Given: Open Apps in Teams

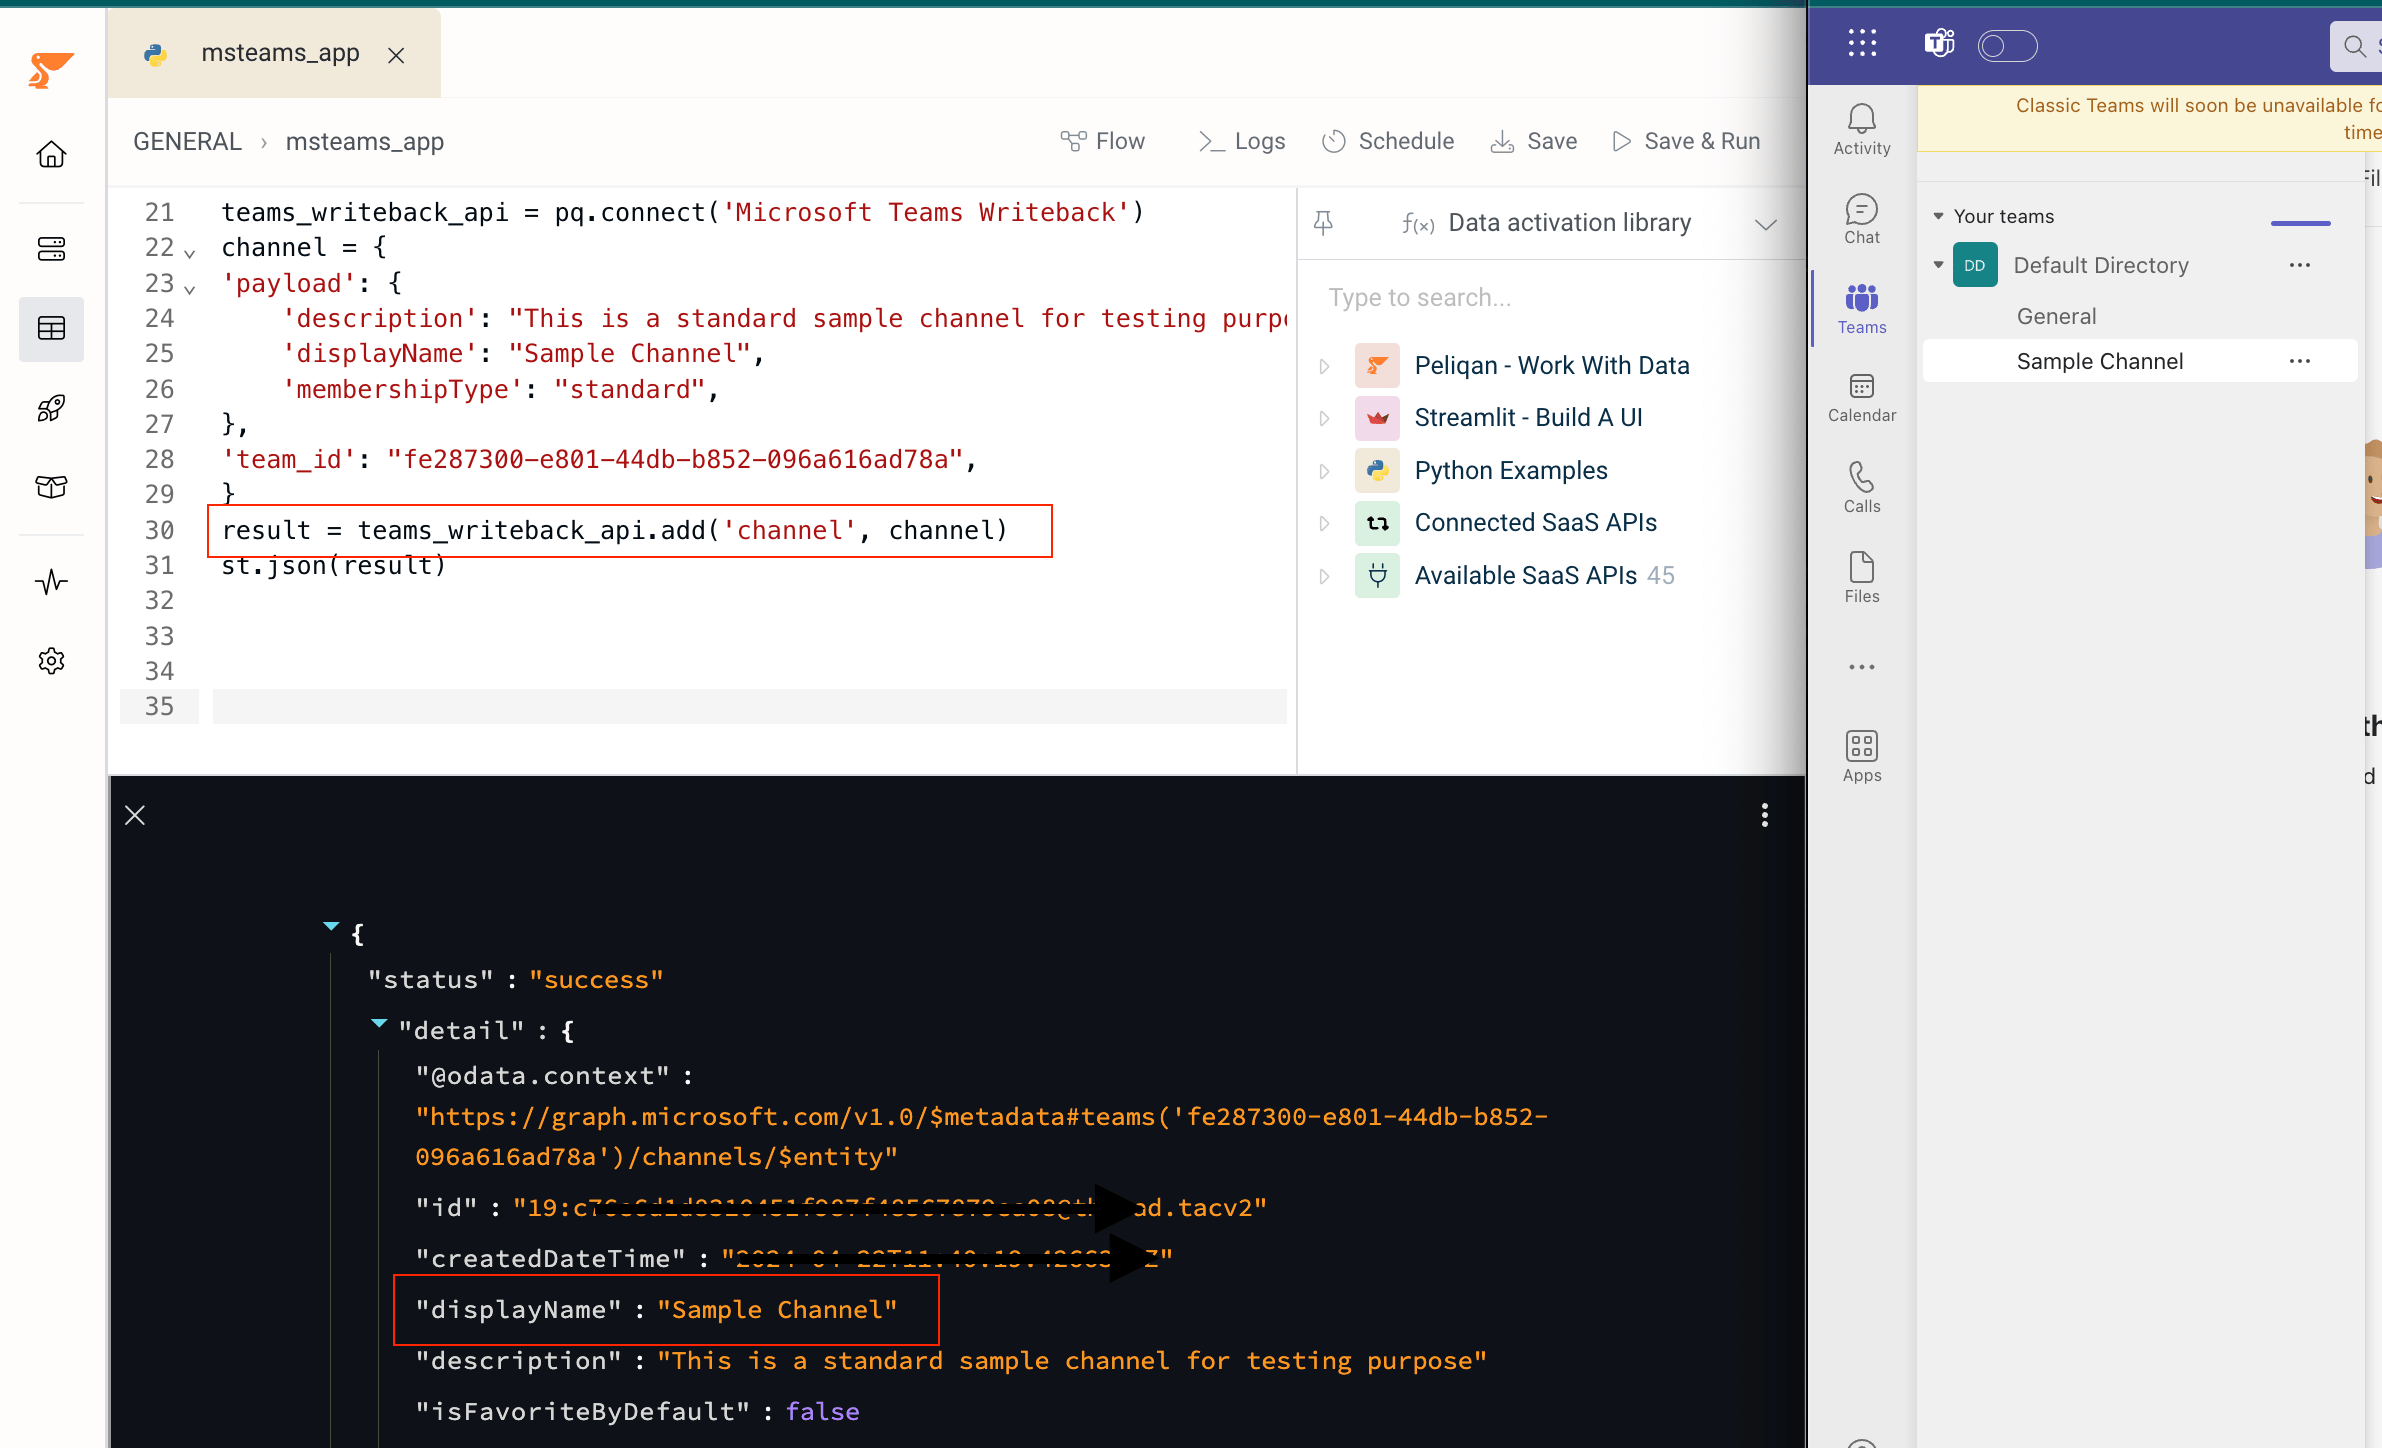Looking at the screenshot, I should [1862, 756].
